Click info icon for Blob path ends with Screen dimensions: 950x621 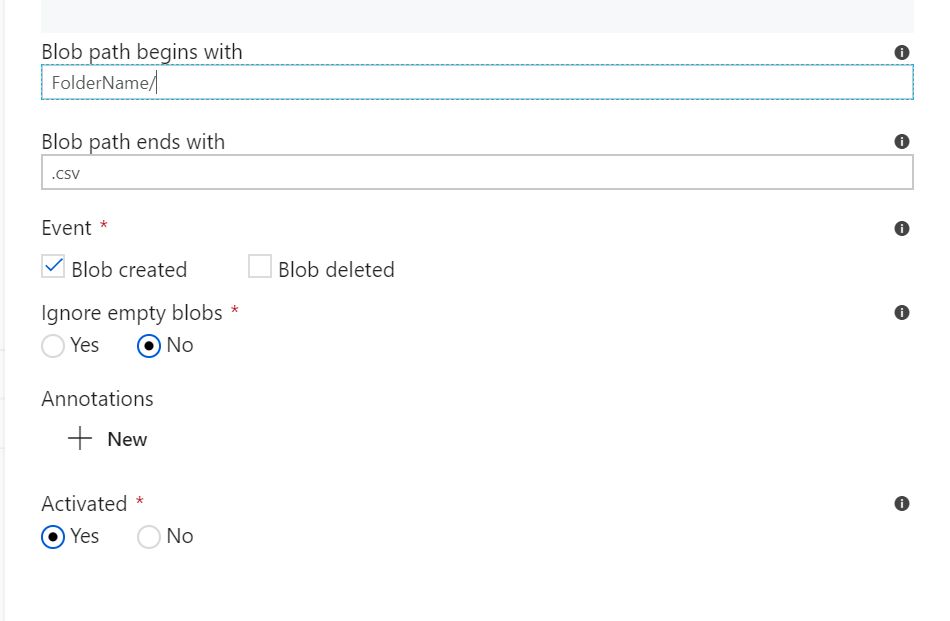click(901, 142)
